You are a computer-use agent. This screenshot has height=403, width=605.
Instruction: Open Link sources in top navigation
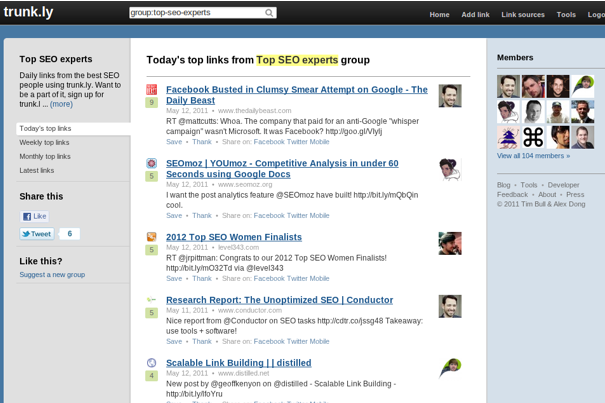point(523,15)
